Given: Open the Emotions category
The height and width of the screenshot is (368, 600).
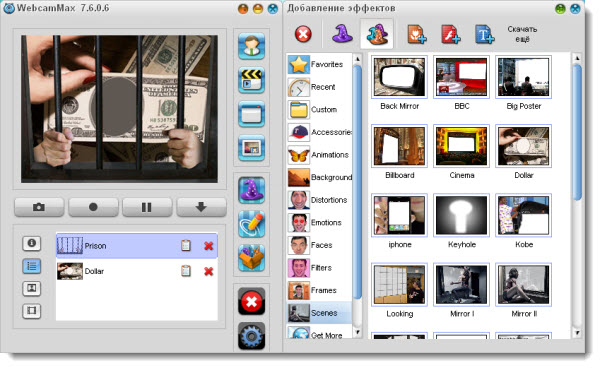Looking at the screenshot, I should (319, 222).
